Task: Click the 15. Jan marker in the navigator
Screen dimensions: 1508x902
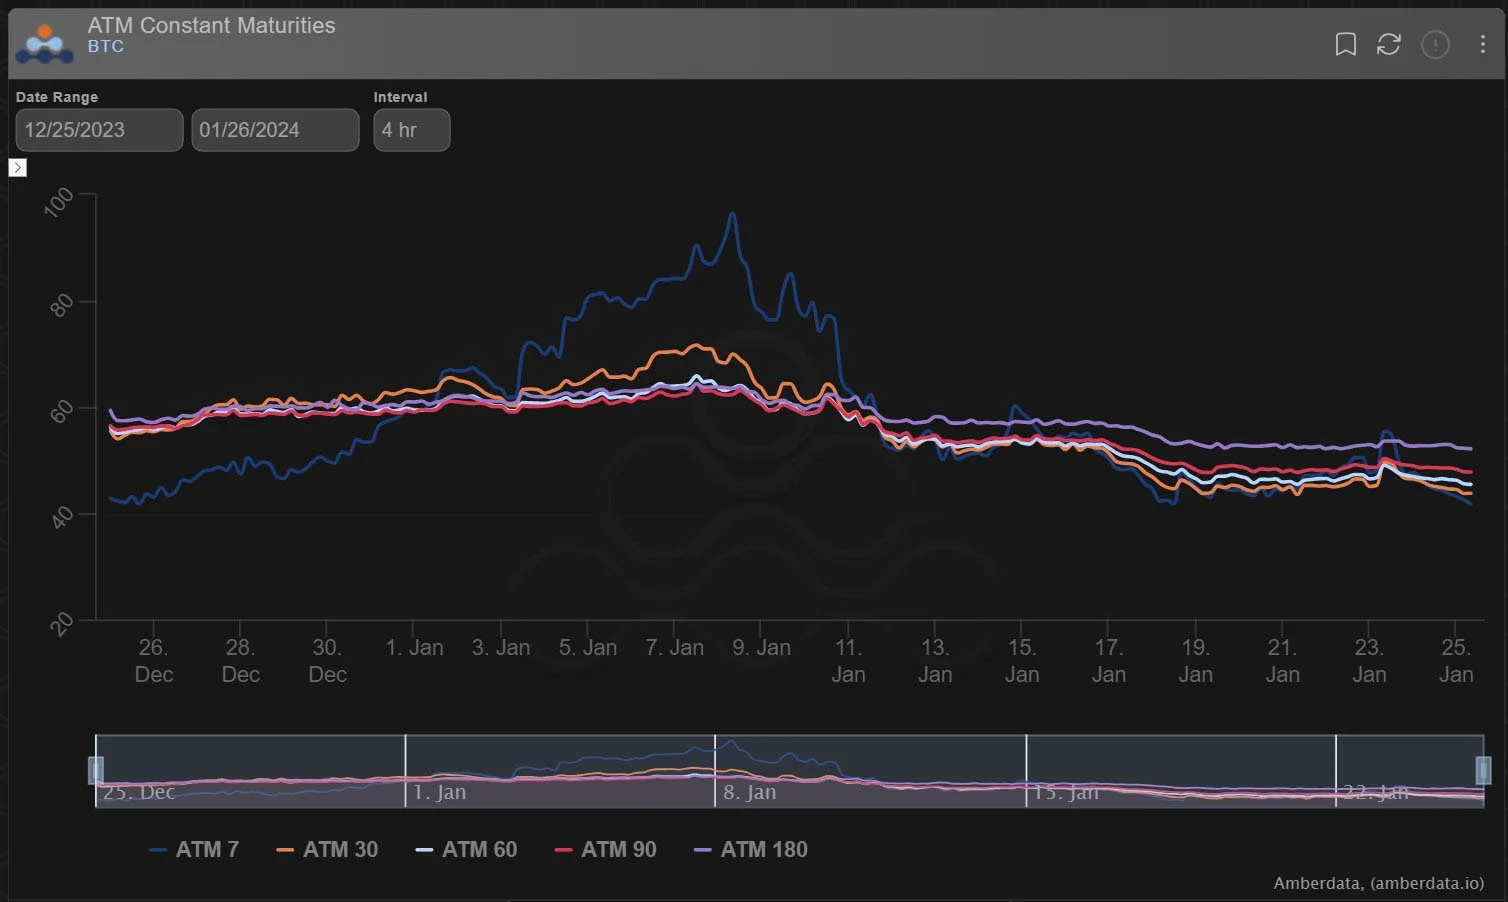Action: click(x=1065, y=792)
